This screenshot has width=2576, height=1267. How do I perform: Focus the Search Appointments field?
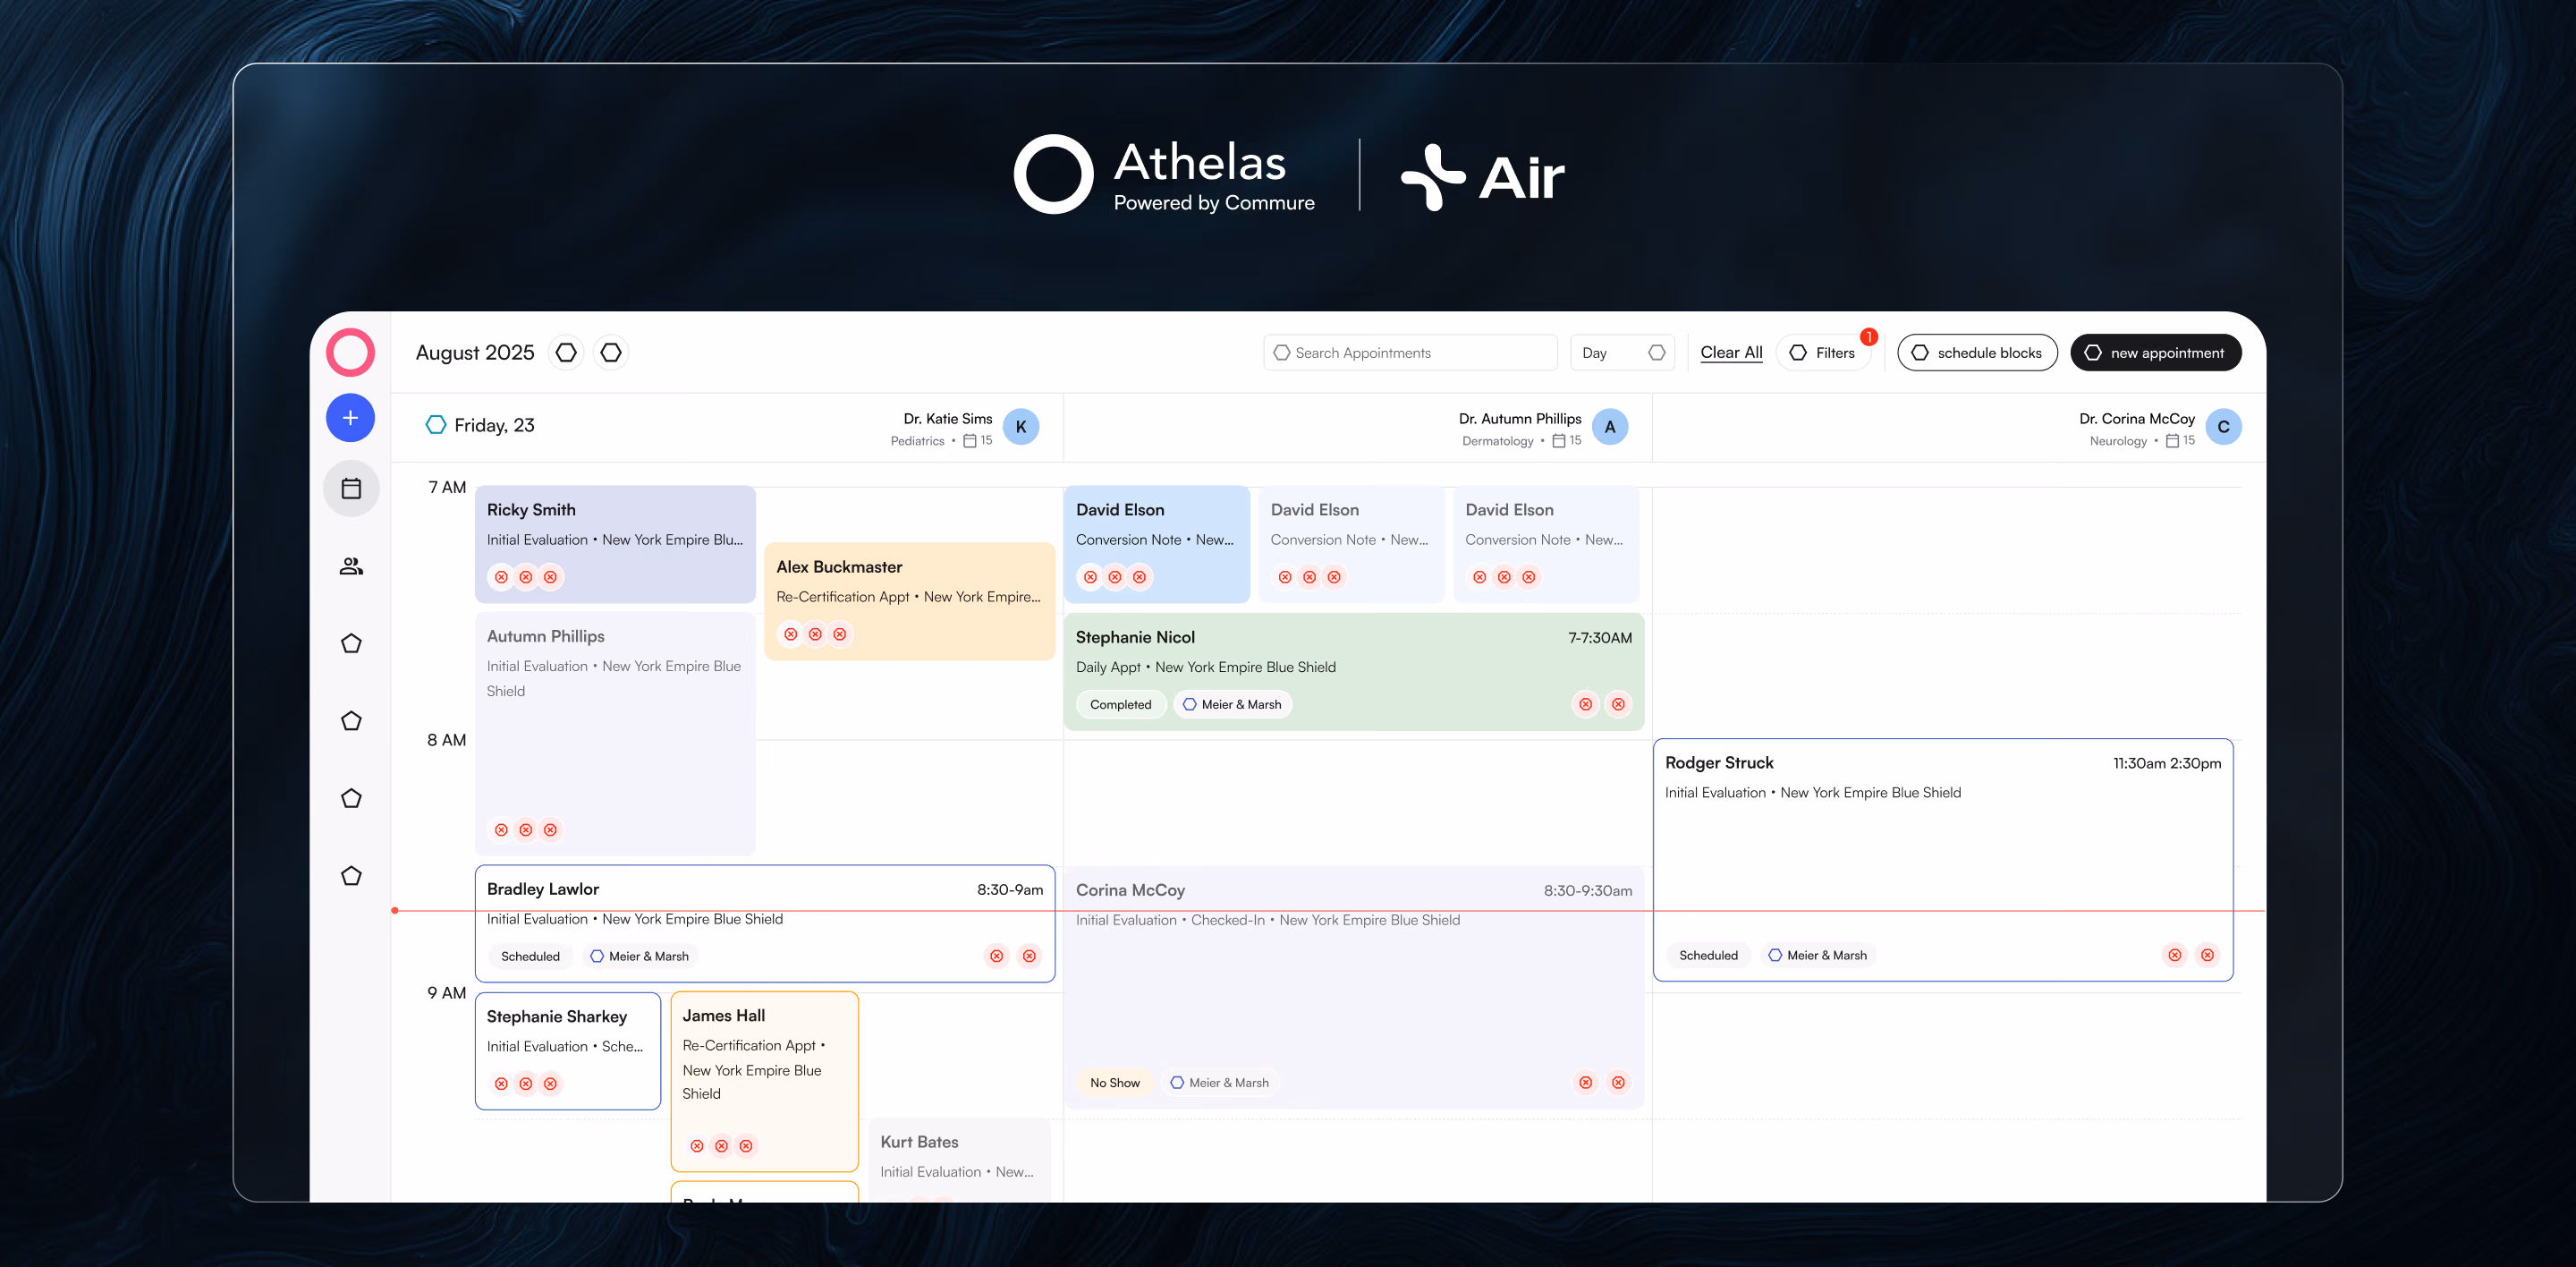click(1410, 353)
